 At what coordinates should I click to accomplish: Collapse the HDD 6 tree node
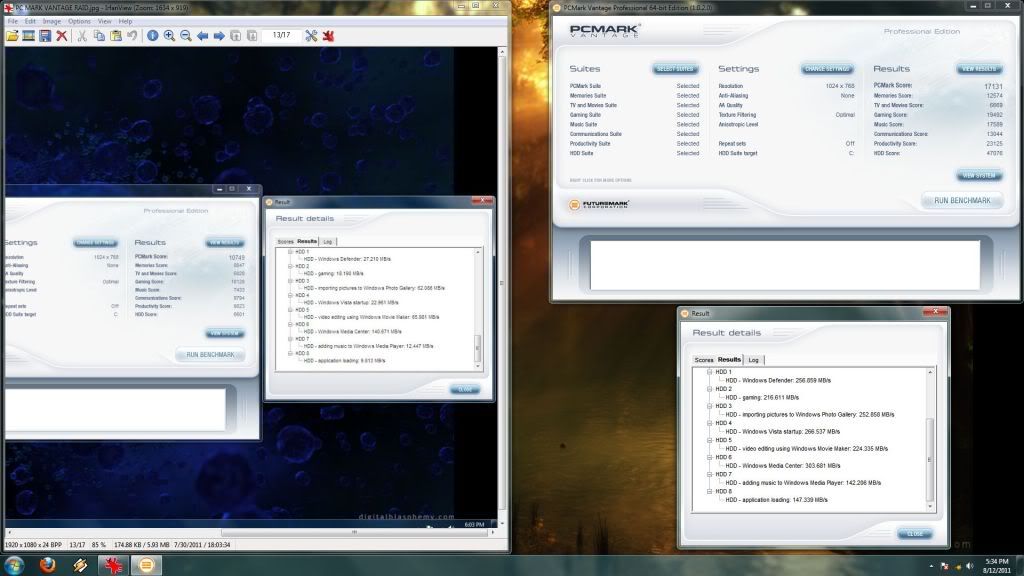pos(709,457)
